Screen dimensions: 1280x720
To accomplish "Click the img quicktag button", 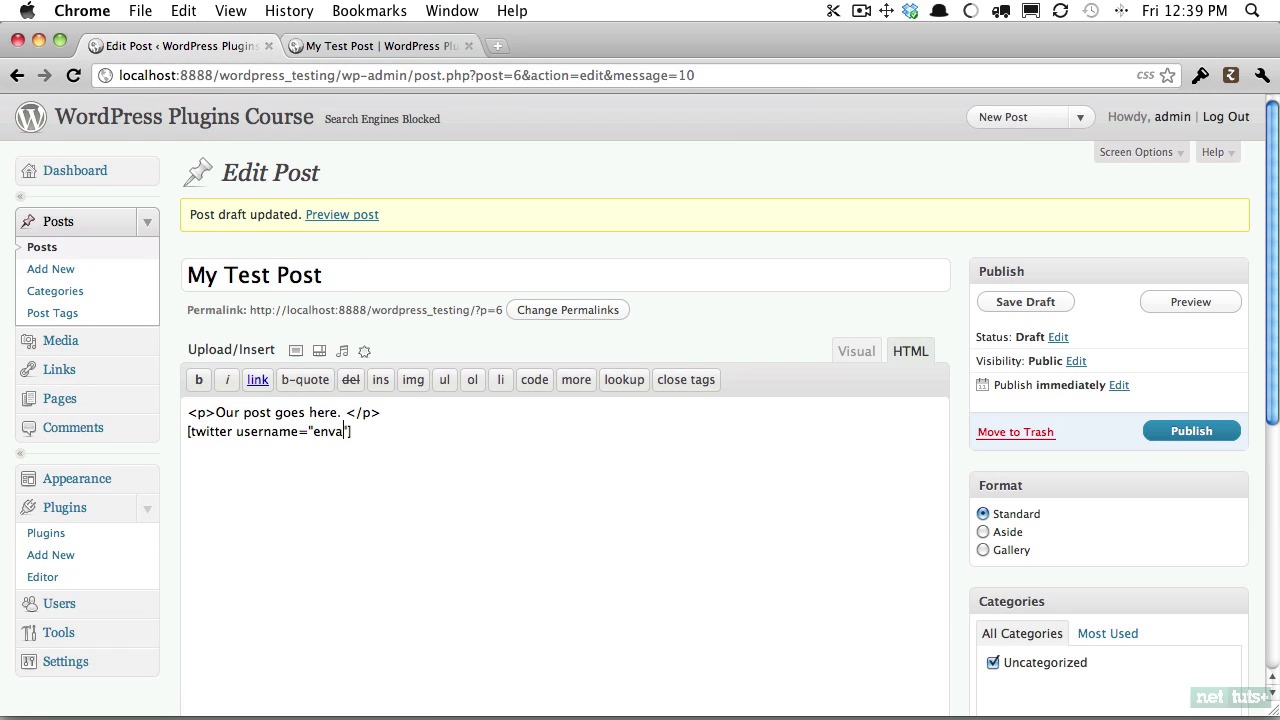I will click(413, 380).
